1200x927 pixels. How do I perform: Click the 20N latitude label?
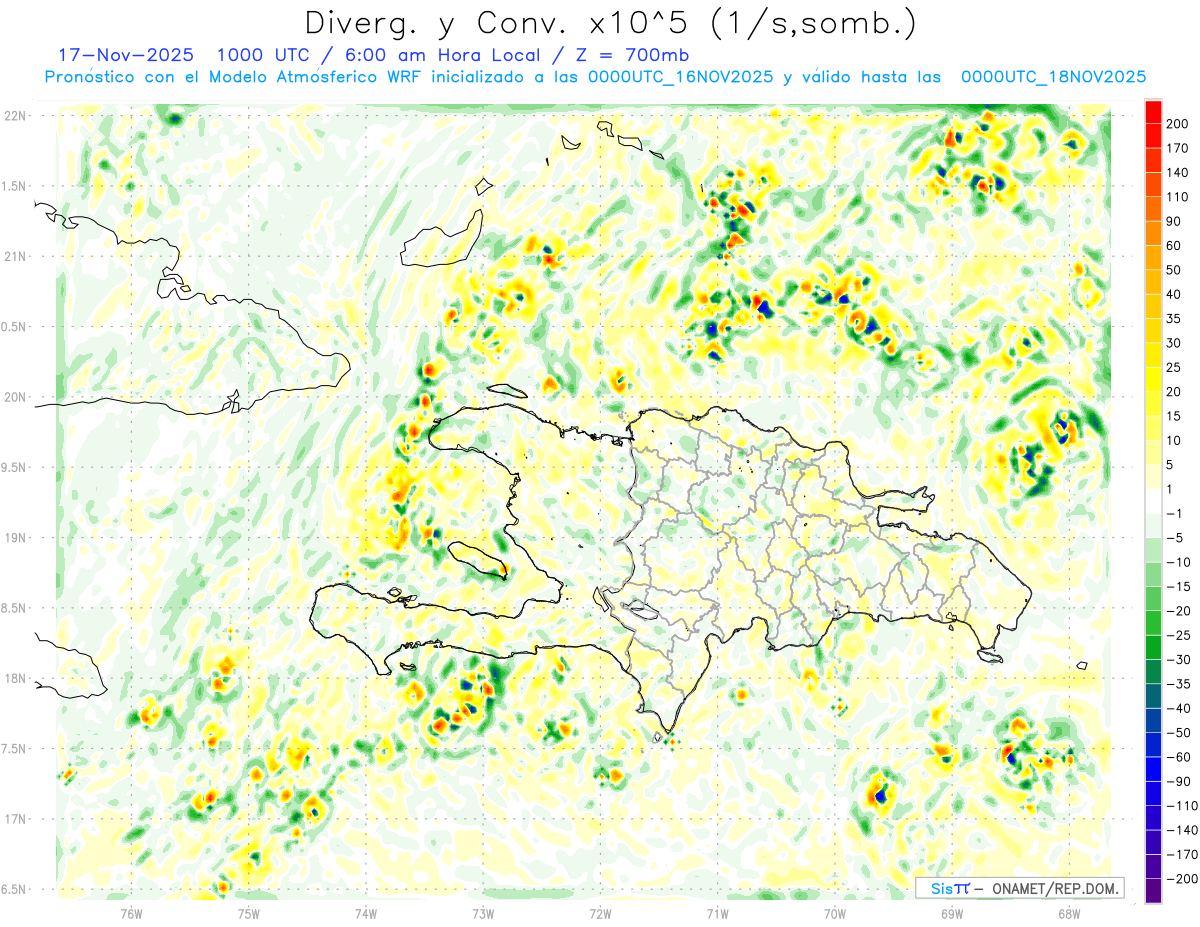pyautogui.click(x=16, y=397)
